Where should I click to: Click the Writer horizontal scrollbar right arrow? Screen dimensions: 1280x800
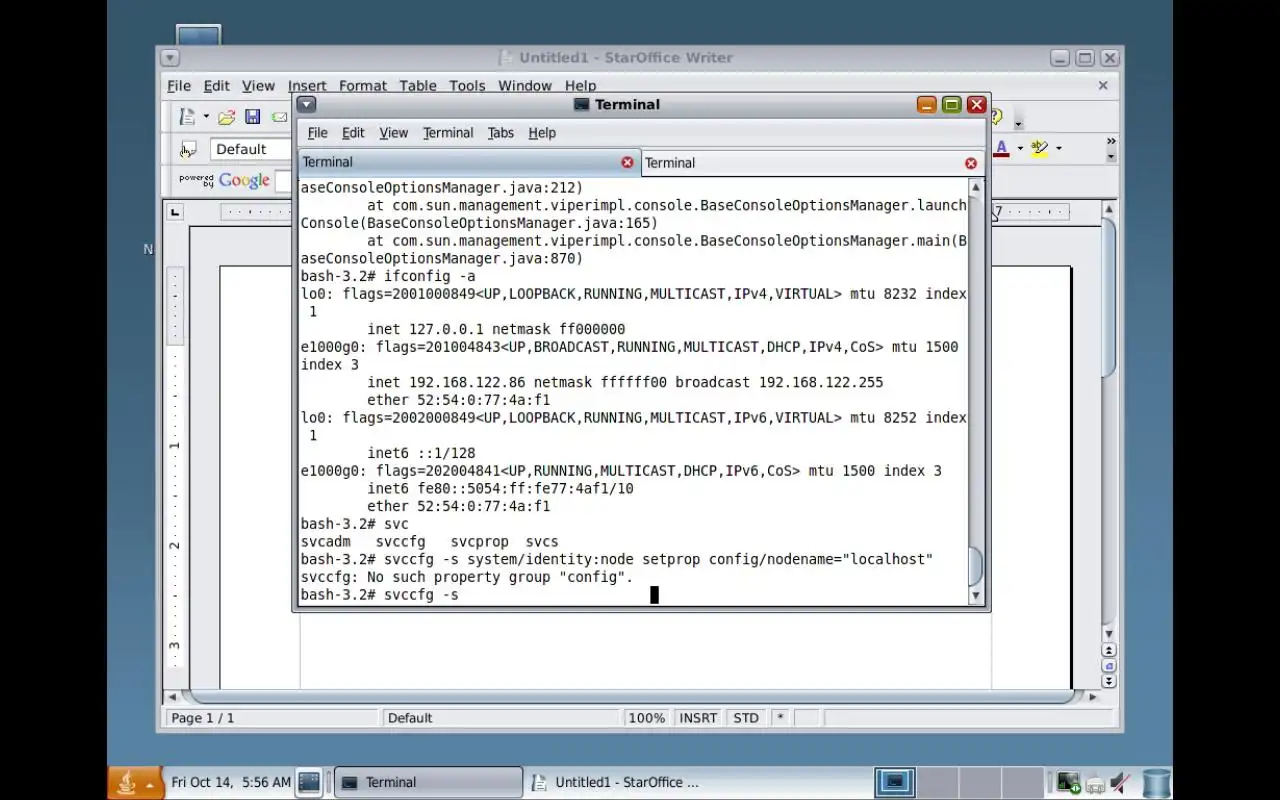point(1092,697)
